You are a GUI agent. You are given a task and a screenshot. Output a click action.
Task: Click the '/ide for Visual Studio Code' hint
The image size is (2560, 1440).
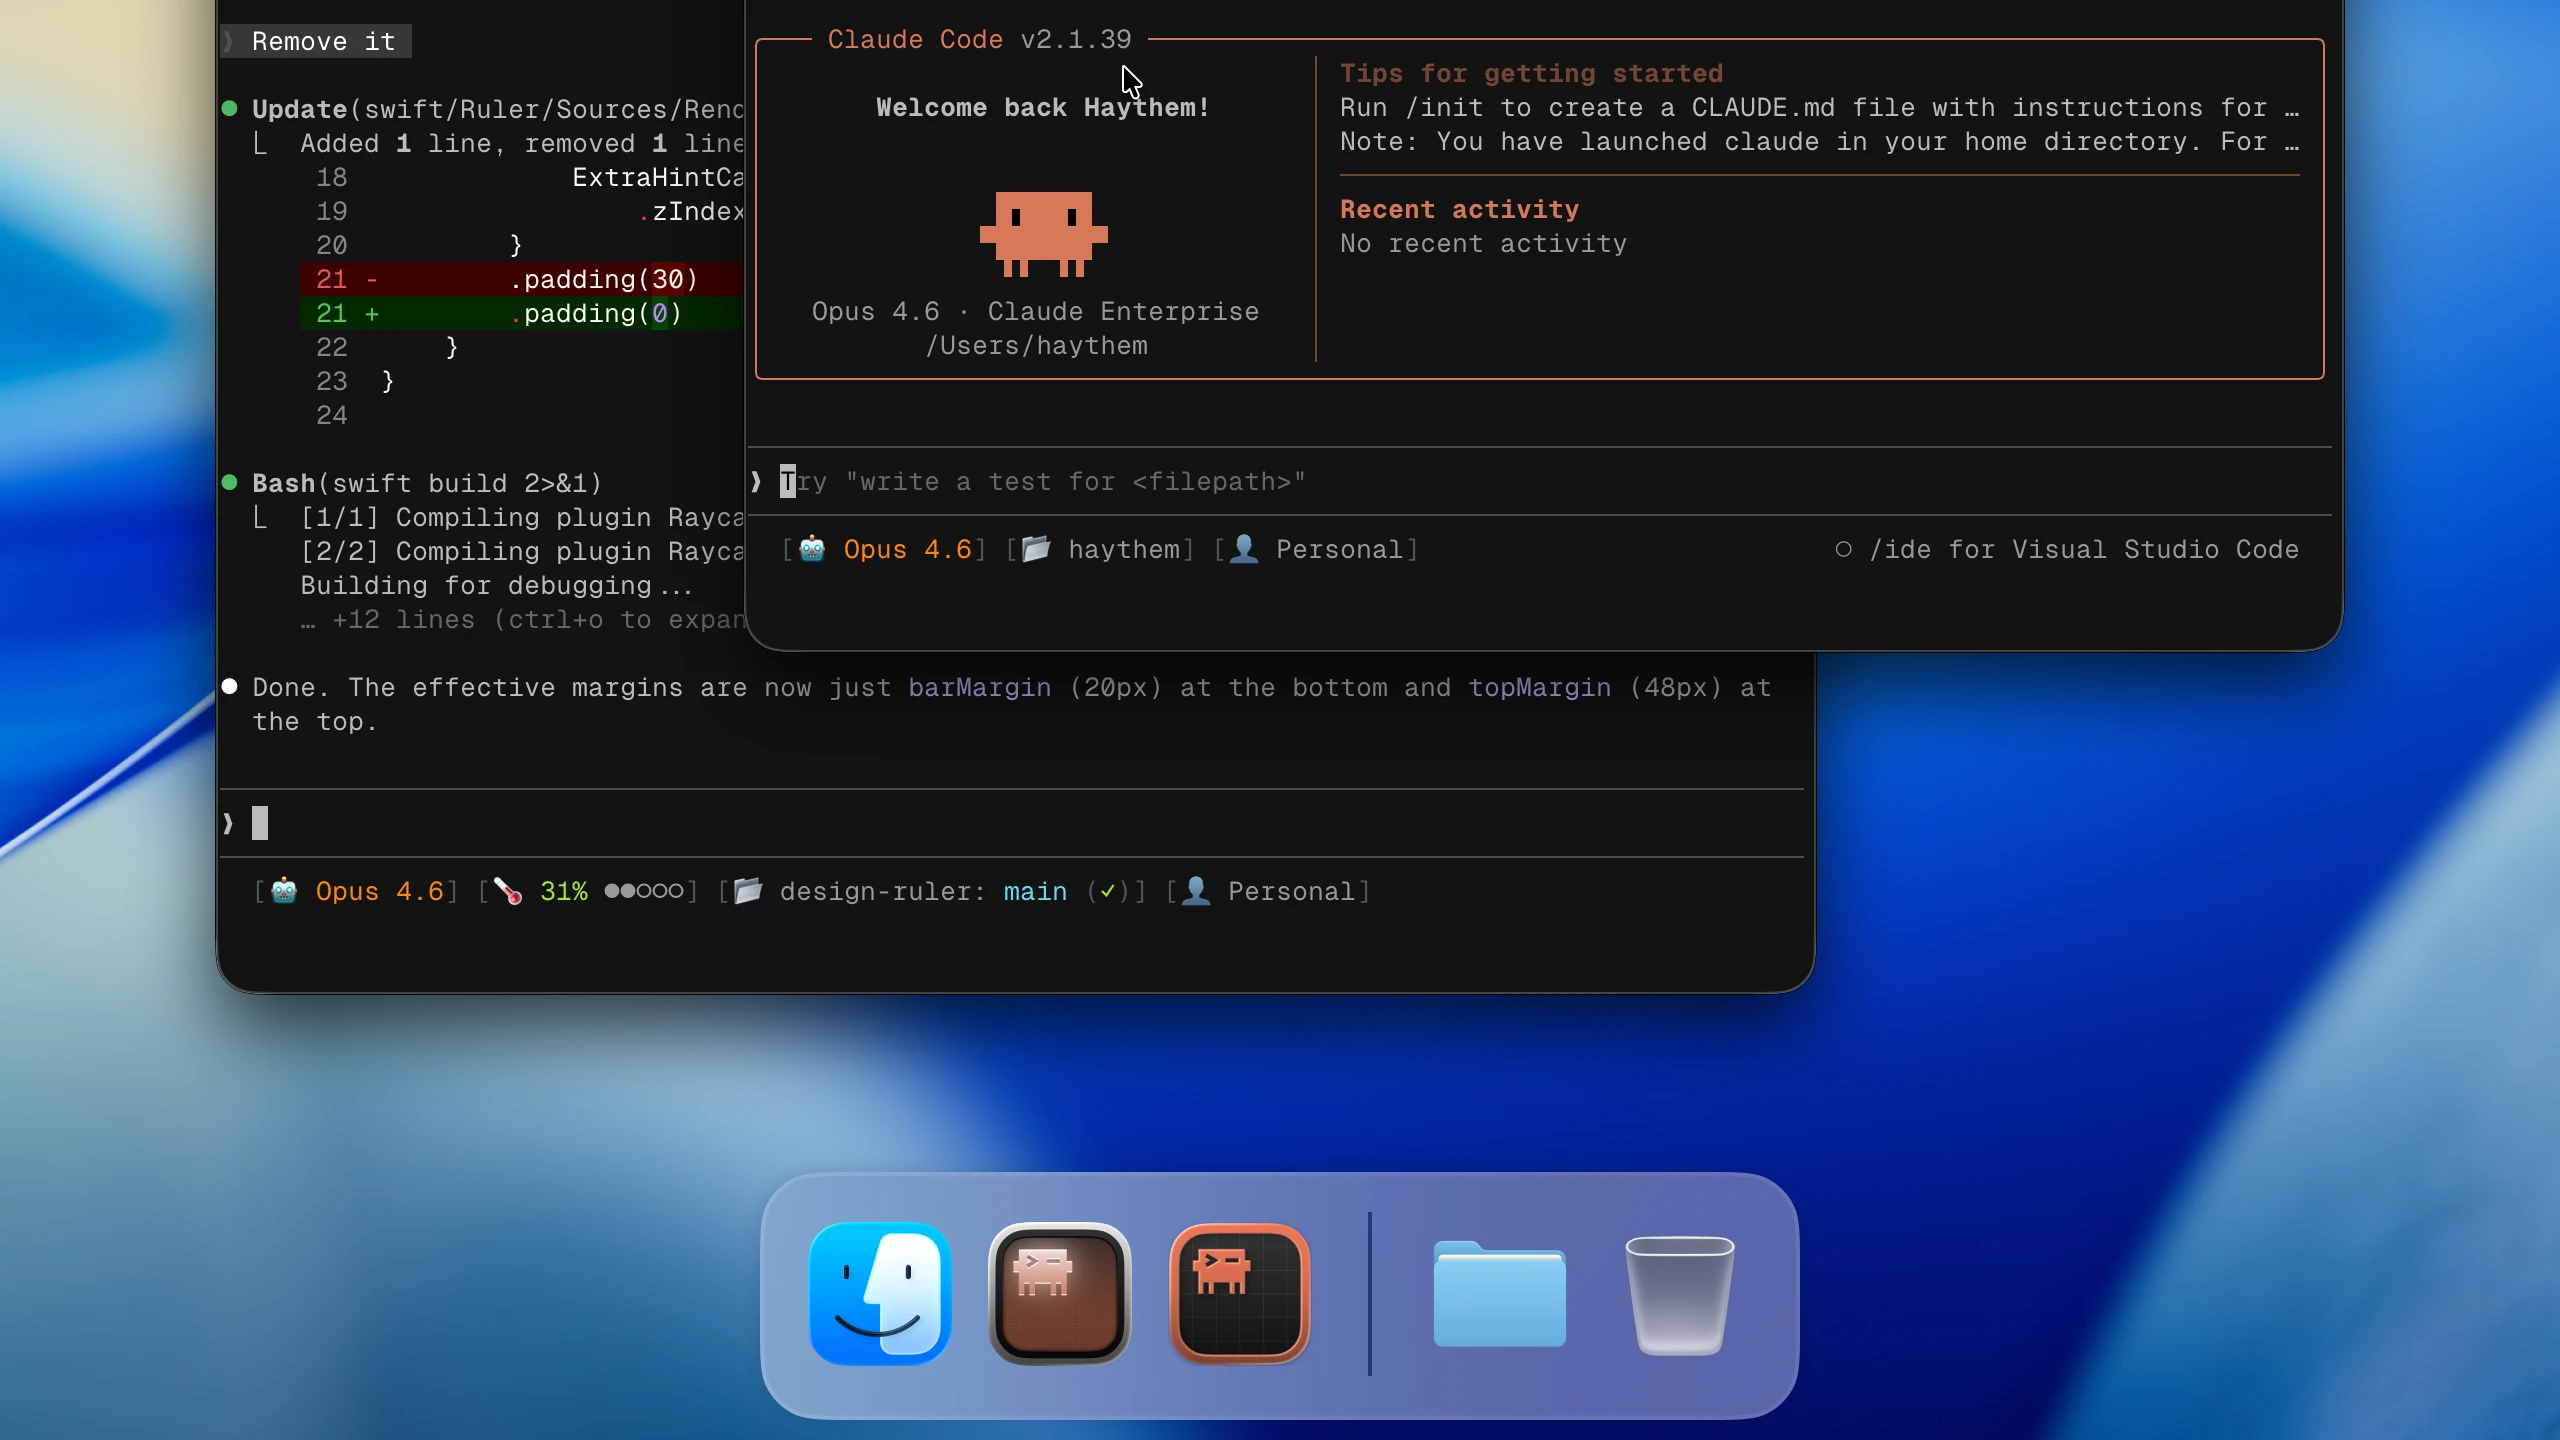tap(2085, 549)
